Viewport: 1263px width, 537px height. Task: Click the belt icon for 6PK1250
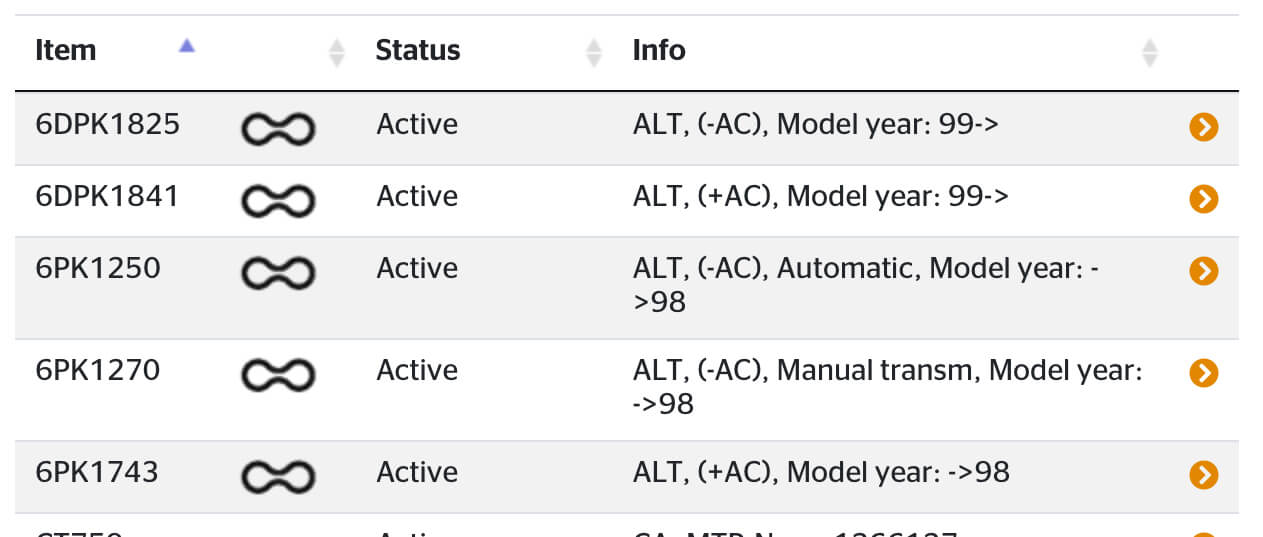tap(278, 273)
